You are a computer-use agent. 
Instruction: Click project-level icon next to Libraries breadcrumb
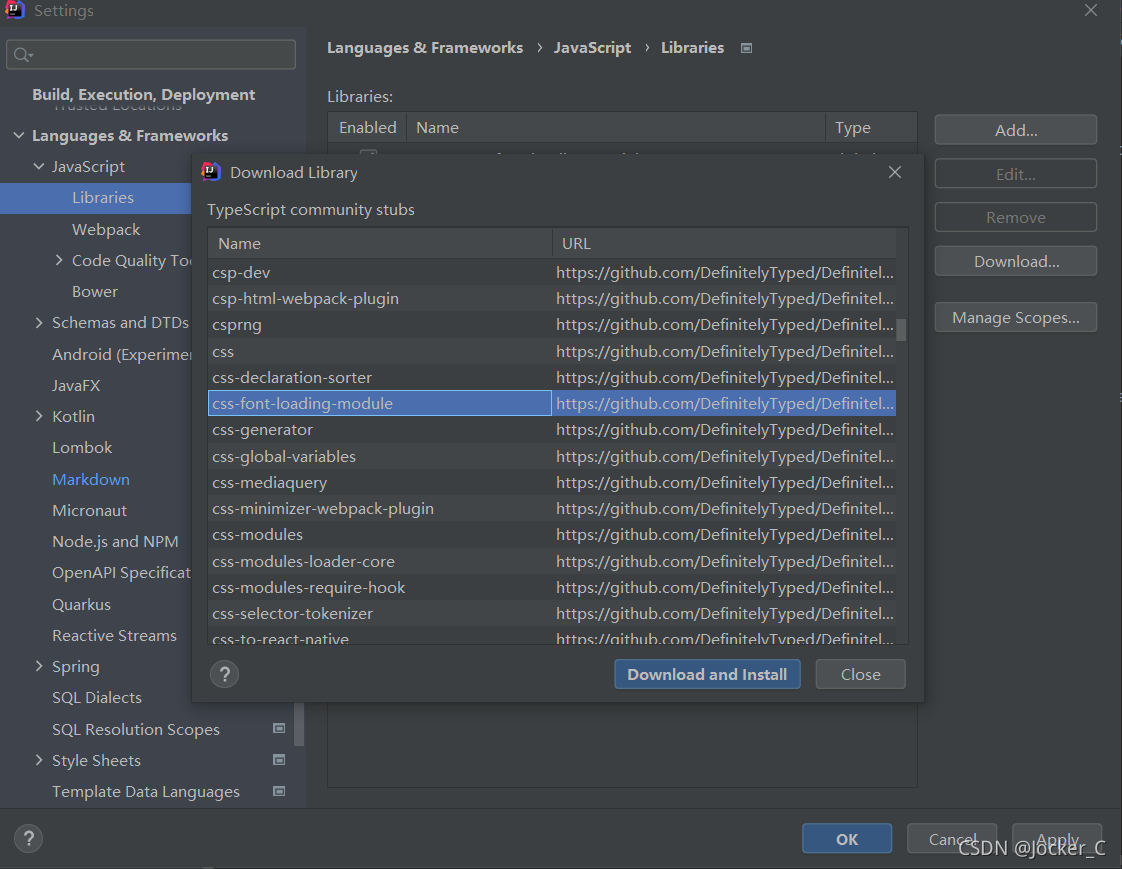click(746, 48)
